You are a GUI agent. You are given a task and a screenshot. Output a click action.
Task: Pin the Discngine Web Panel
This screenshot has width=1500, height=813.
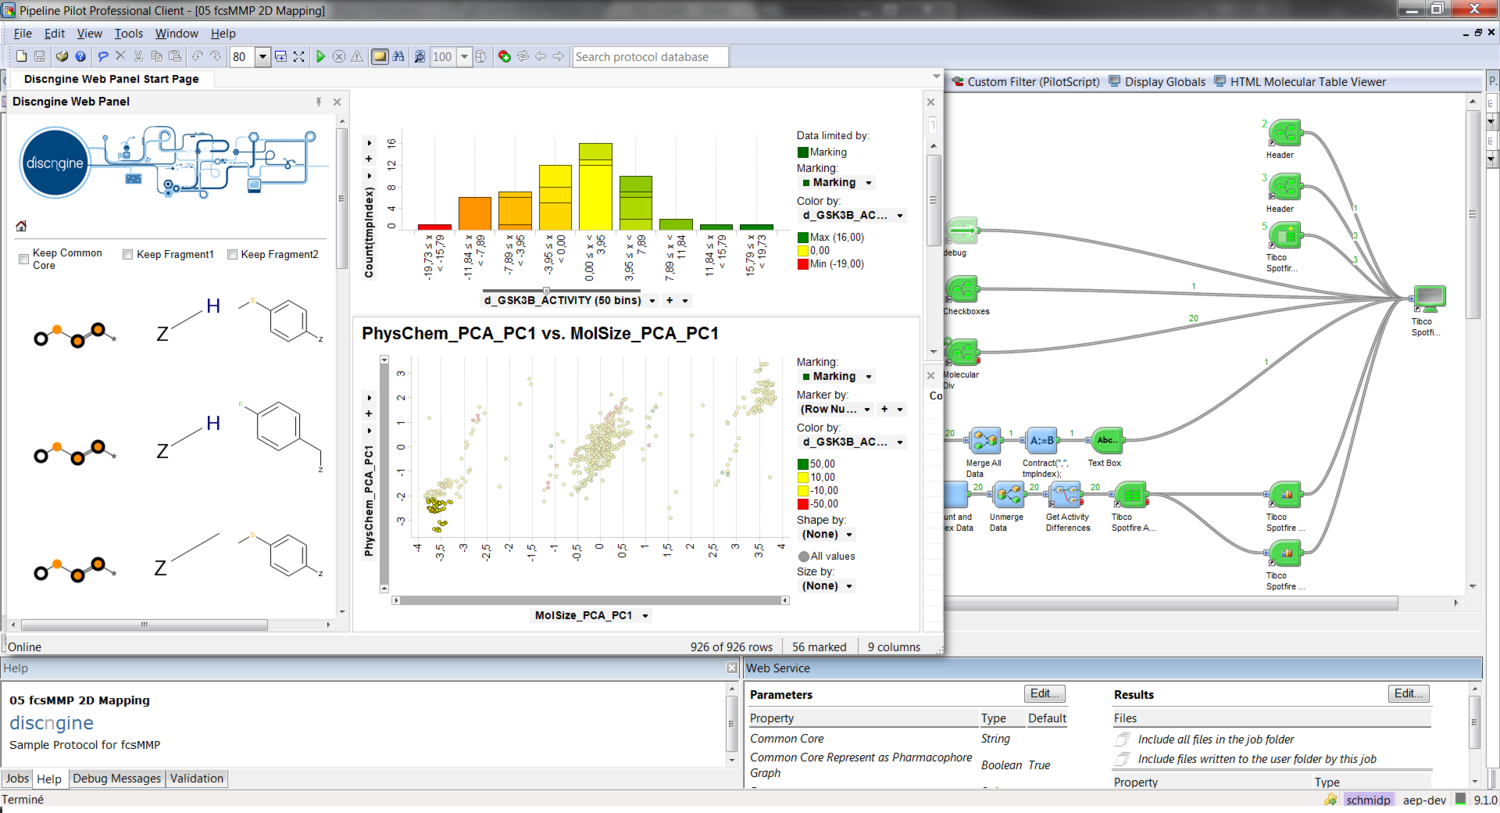[x=318, y=102]
